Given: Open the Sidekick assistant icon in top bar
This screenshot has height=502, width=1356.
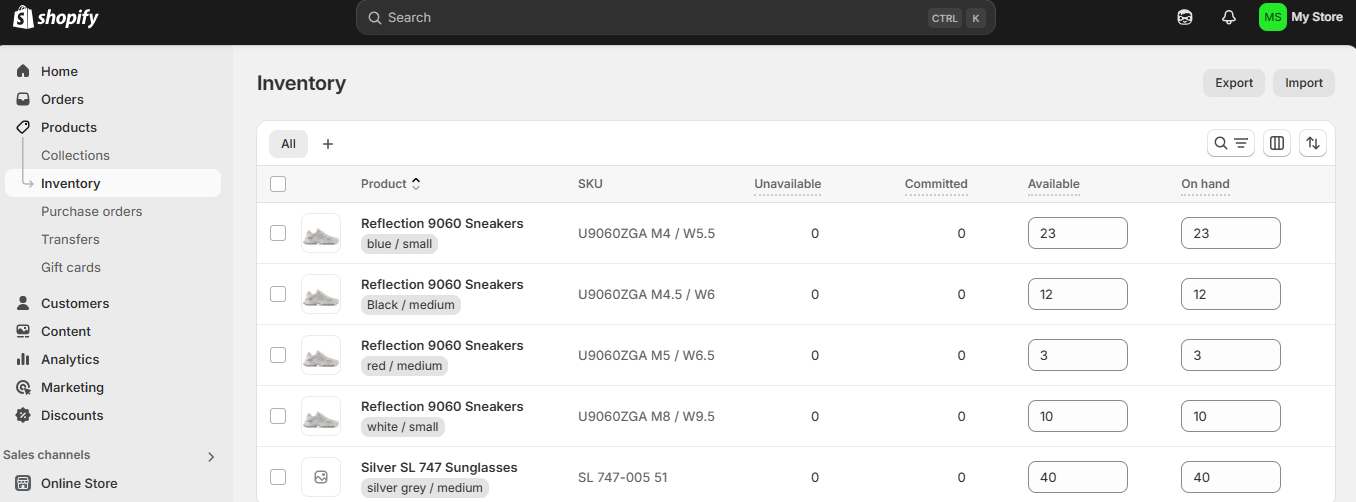Looking at the screenshot, I should point(1185,17).
